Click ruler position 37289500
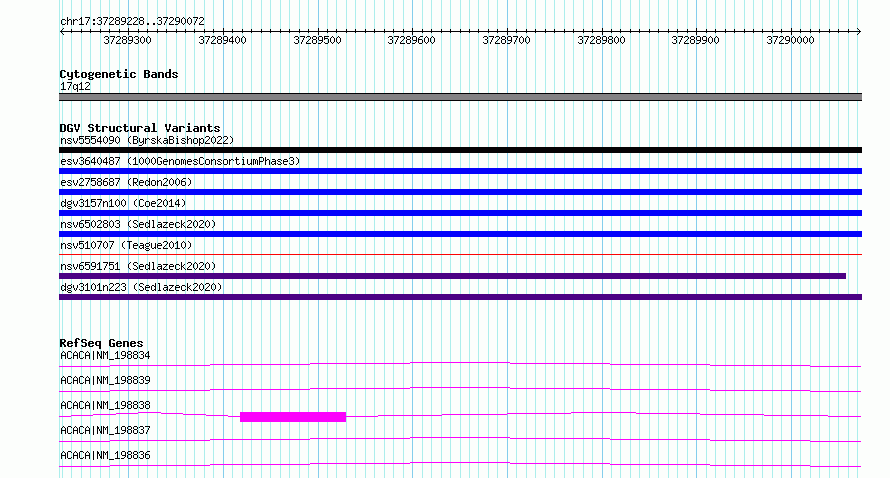Viewport: 890px width, 478px height. pyautogui.click(x=317, y=40)
